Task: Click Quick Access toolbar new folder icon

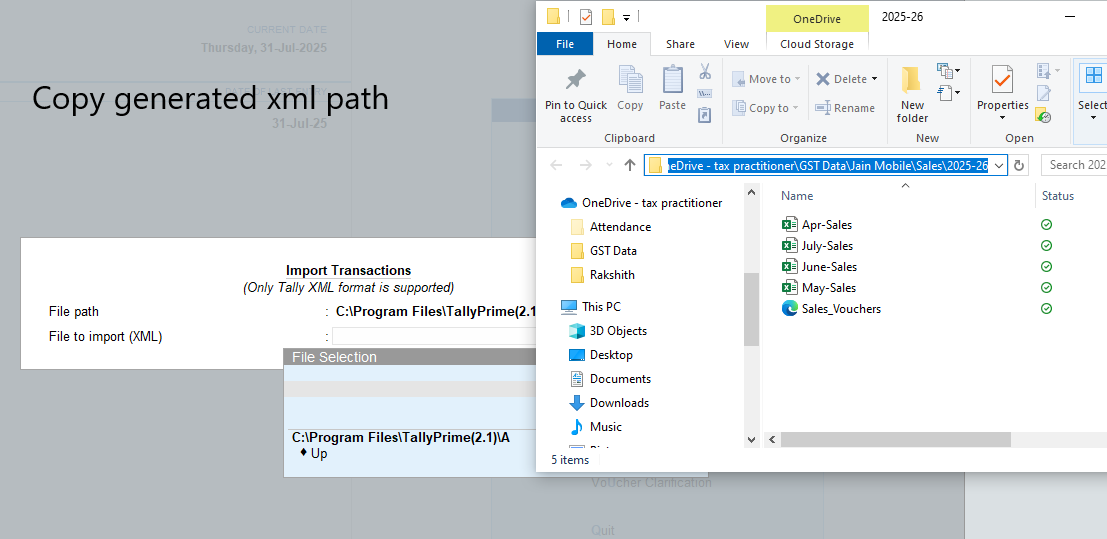Action: [x=607, y=16]
